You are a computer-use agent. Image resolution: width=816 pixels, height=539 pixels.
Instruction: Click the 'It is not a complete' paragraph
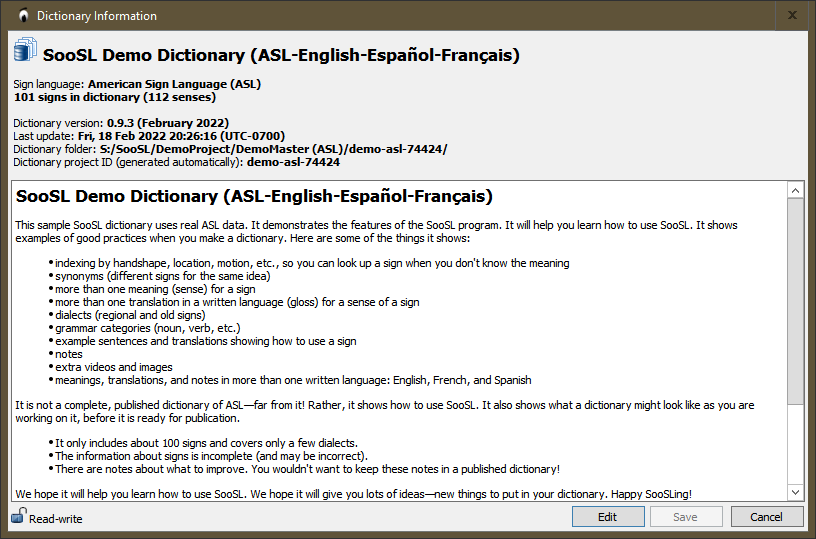(x=385, y=412)
